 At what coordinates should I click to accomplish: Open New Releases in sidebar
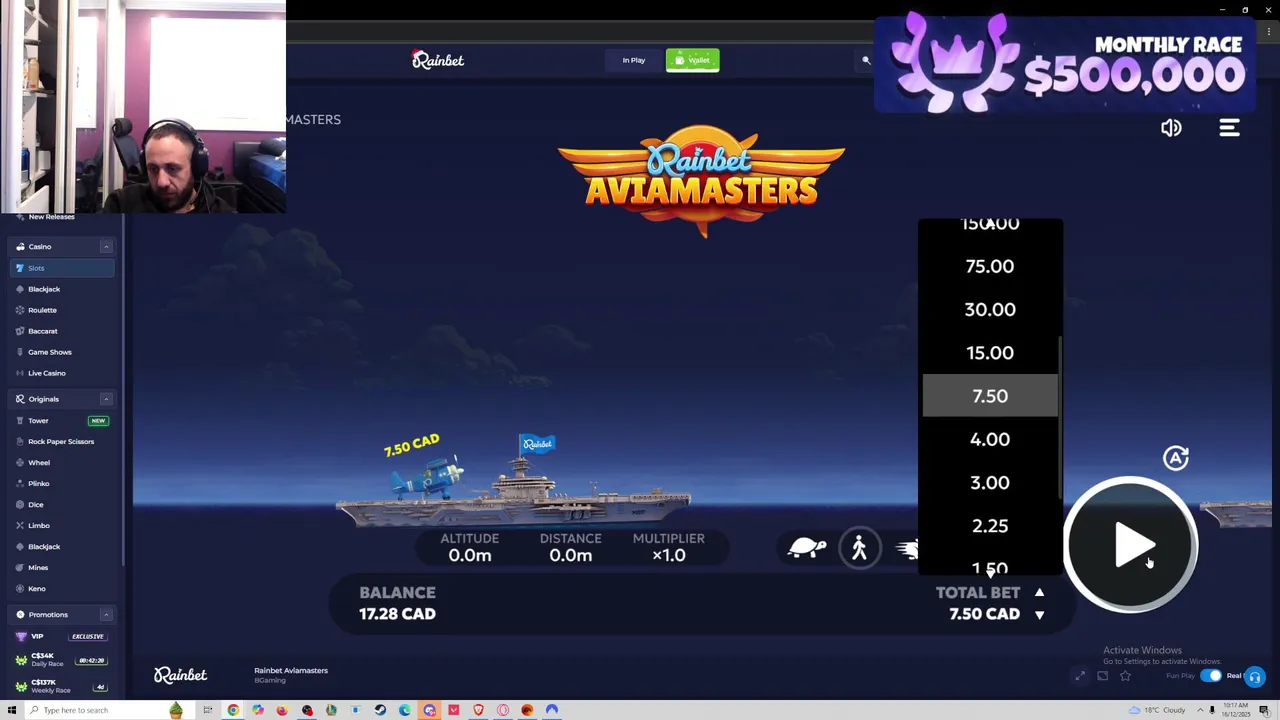(x=51, y=217)
